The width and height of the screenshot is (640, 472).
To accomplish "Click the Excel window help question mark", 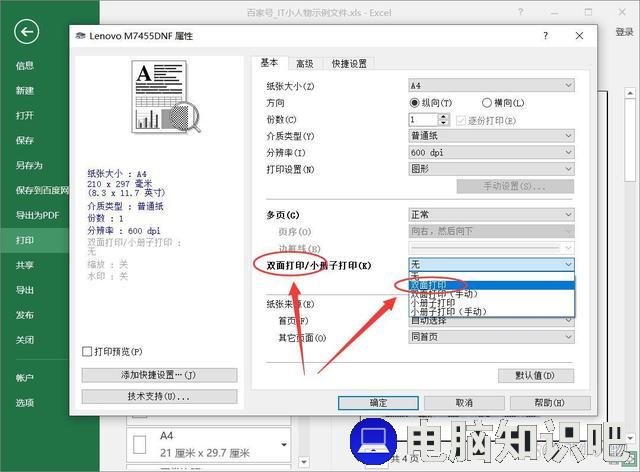I will click(520, 12).
